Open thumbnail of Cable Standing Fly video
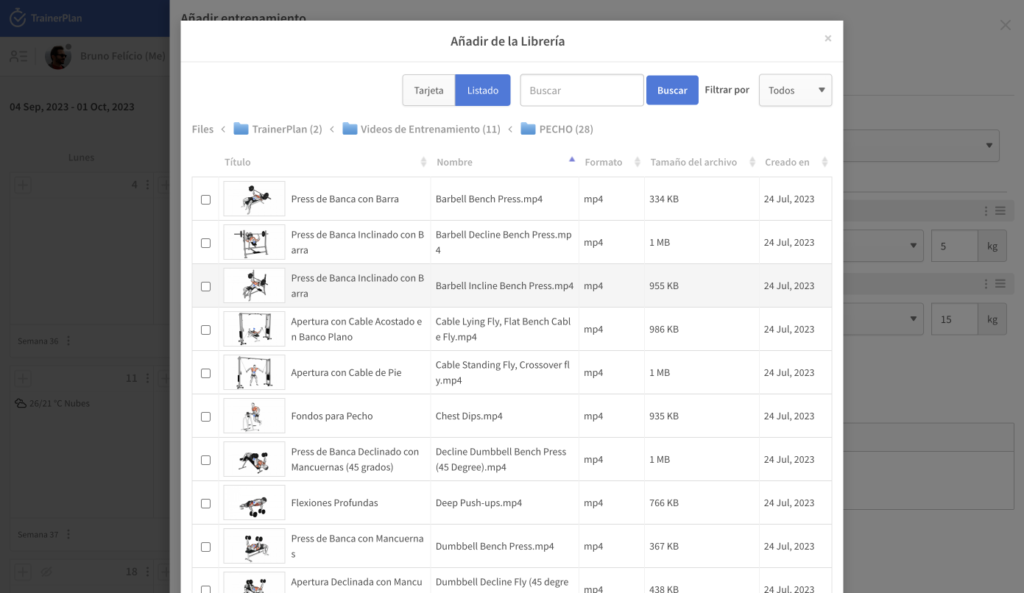 254,372
